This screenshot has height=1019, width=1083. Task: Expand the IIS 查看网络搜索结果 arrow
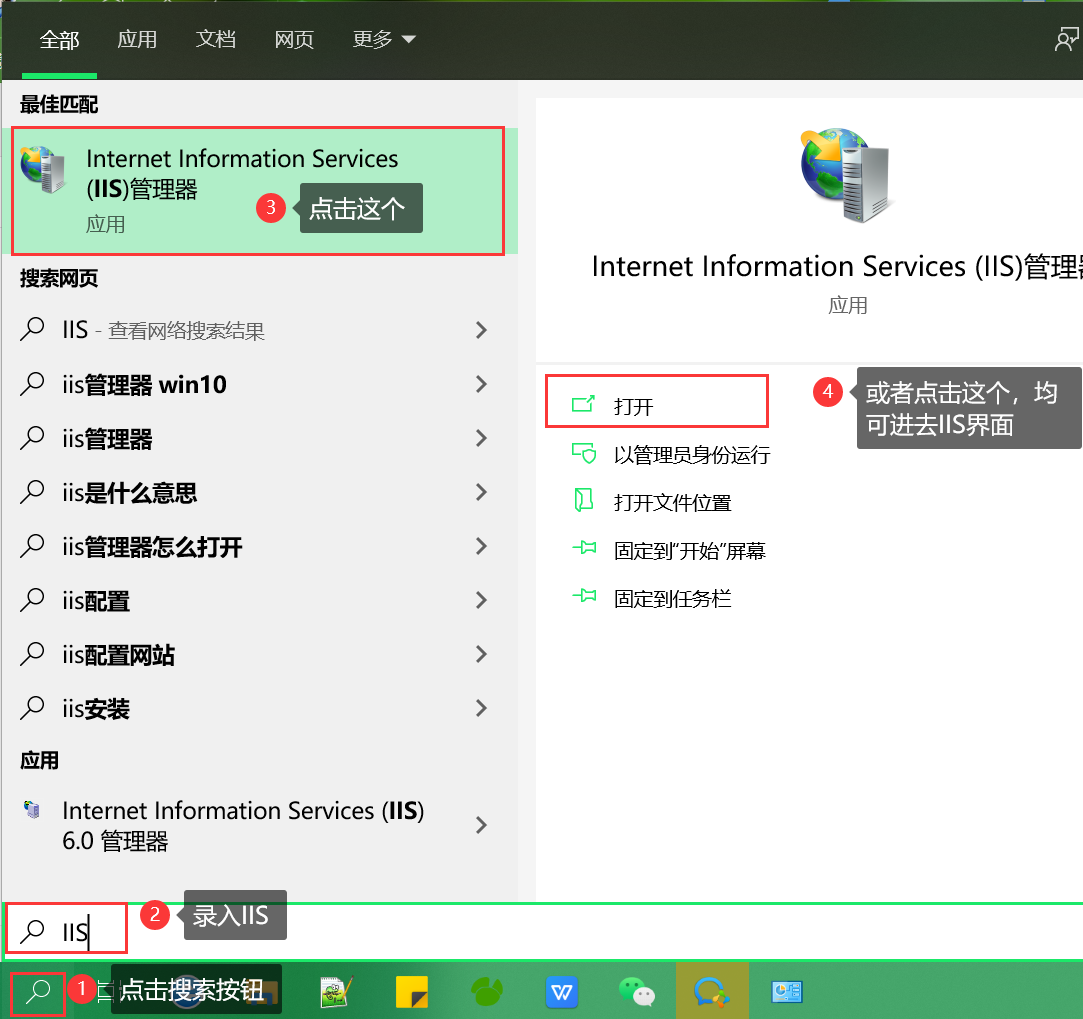click(481, 330)
